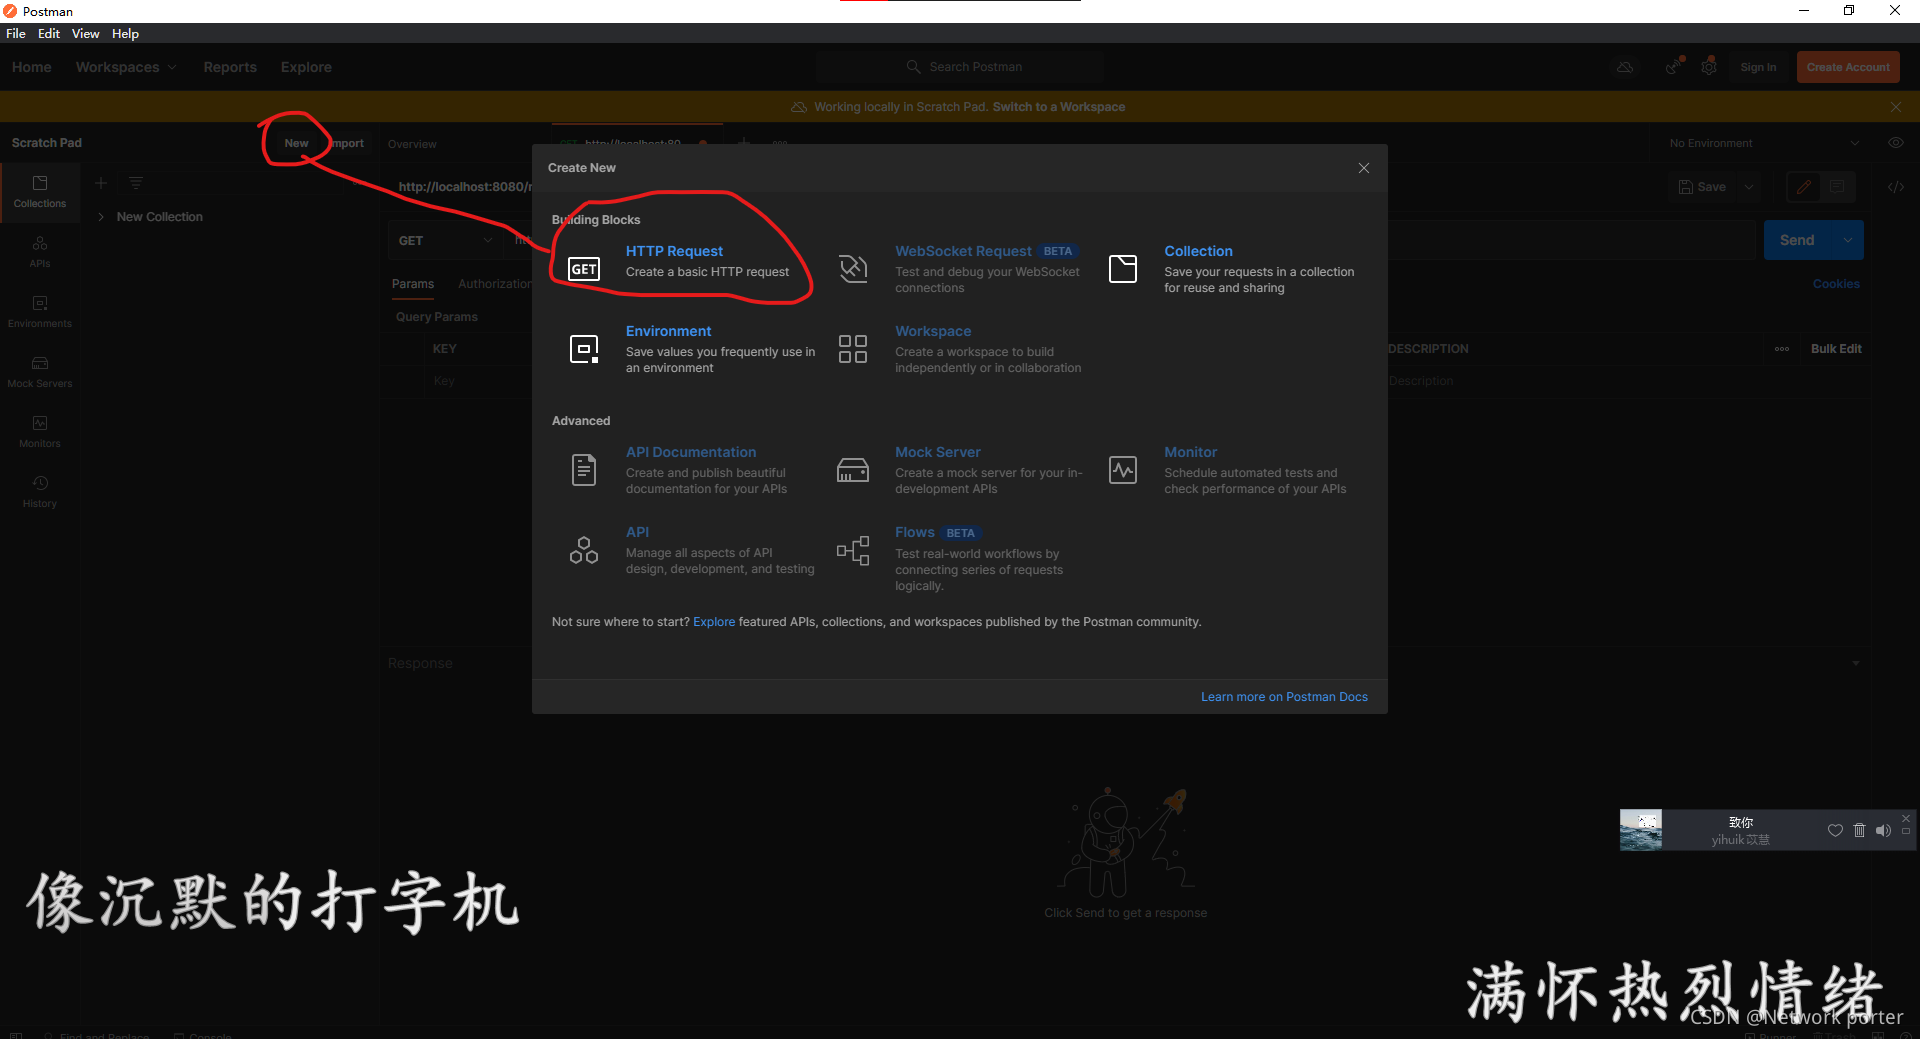Viewport: 1920px width, 1039px height.
Task: Go to the Explore tab
Action: pyautogui.click(x=306, y=67)
